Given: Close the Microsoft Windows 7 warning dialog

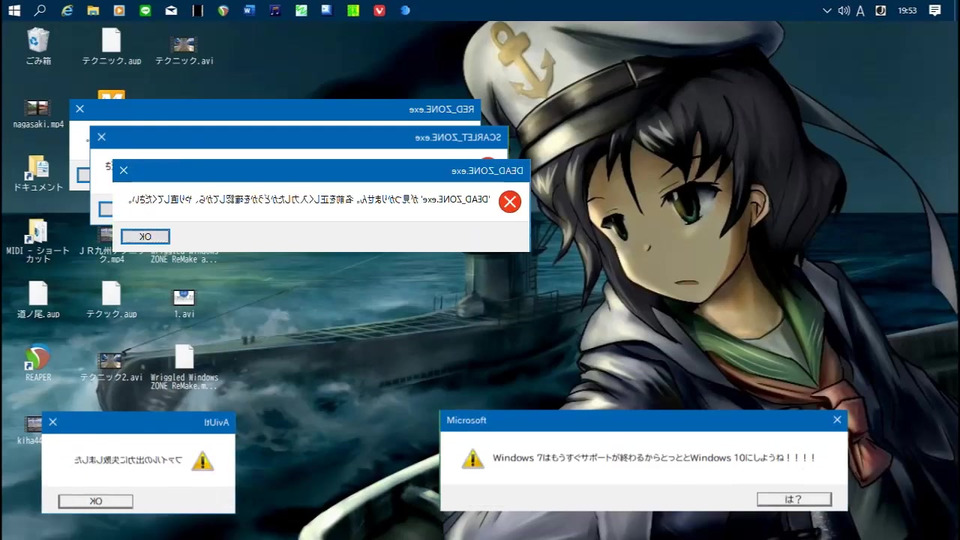Looking at the screenshot, I should tap(837, 419).
